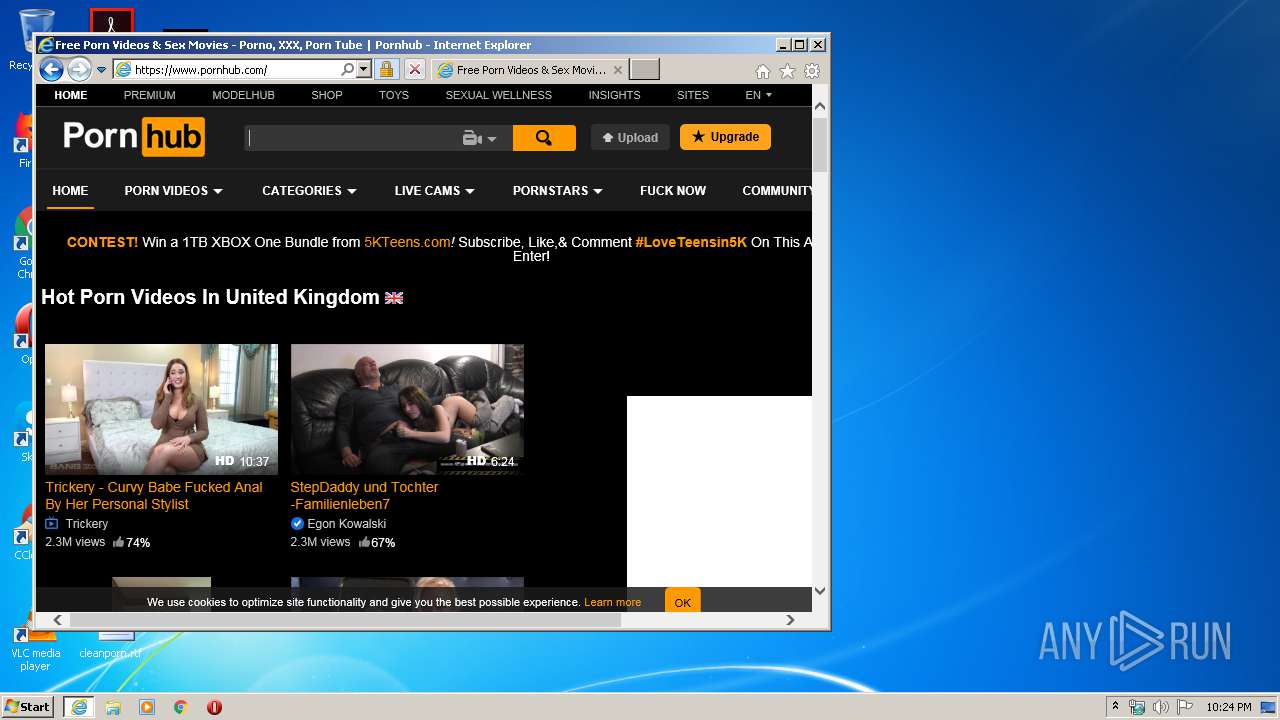Open a new blank browser tab
This screenshot has height=720, width=1280.
644,70
